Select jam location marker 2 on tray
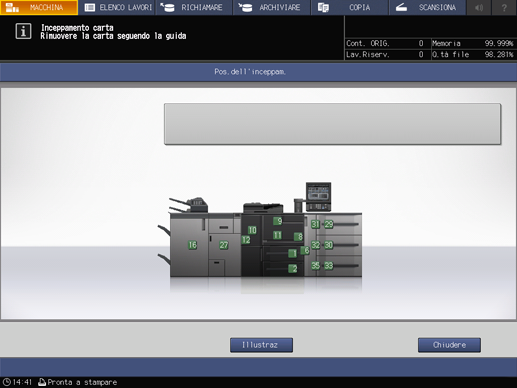 (293, 268)
